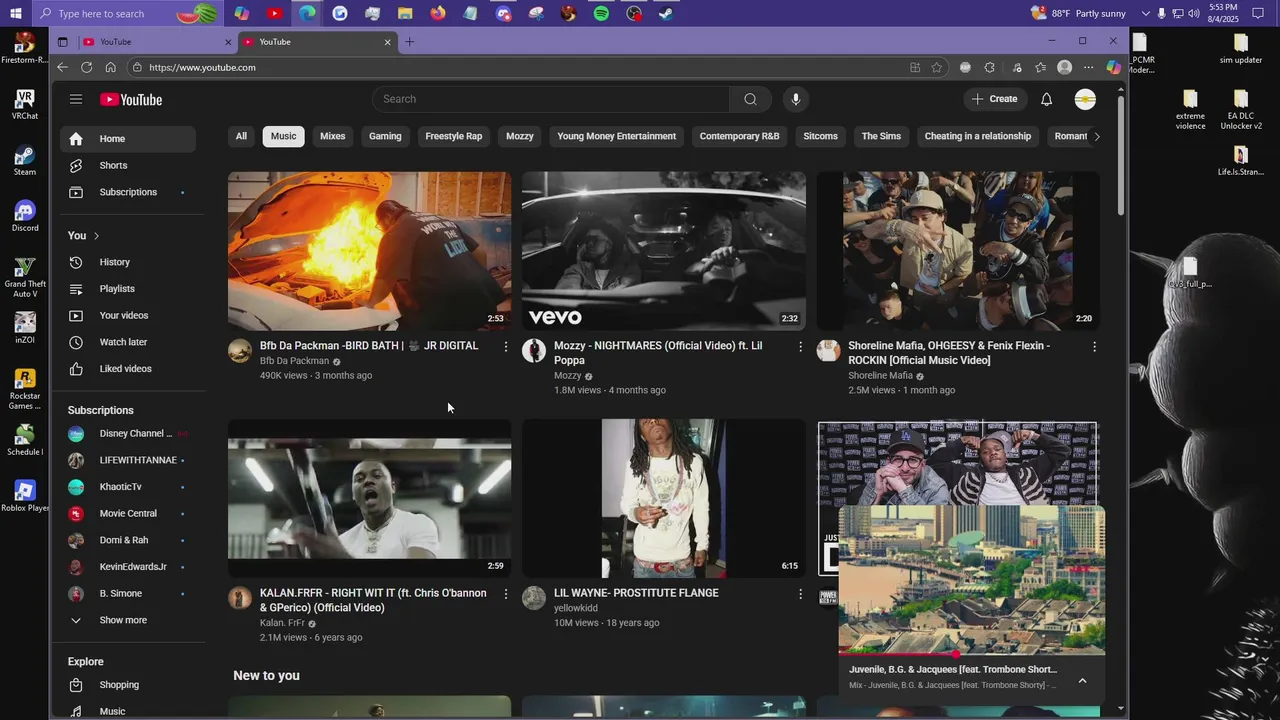Open the YouTube hamburger guide menu
This screenshot has height=720, width=1280.
[76, 99]
